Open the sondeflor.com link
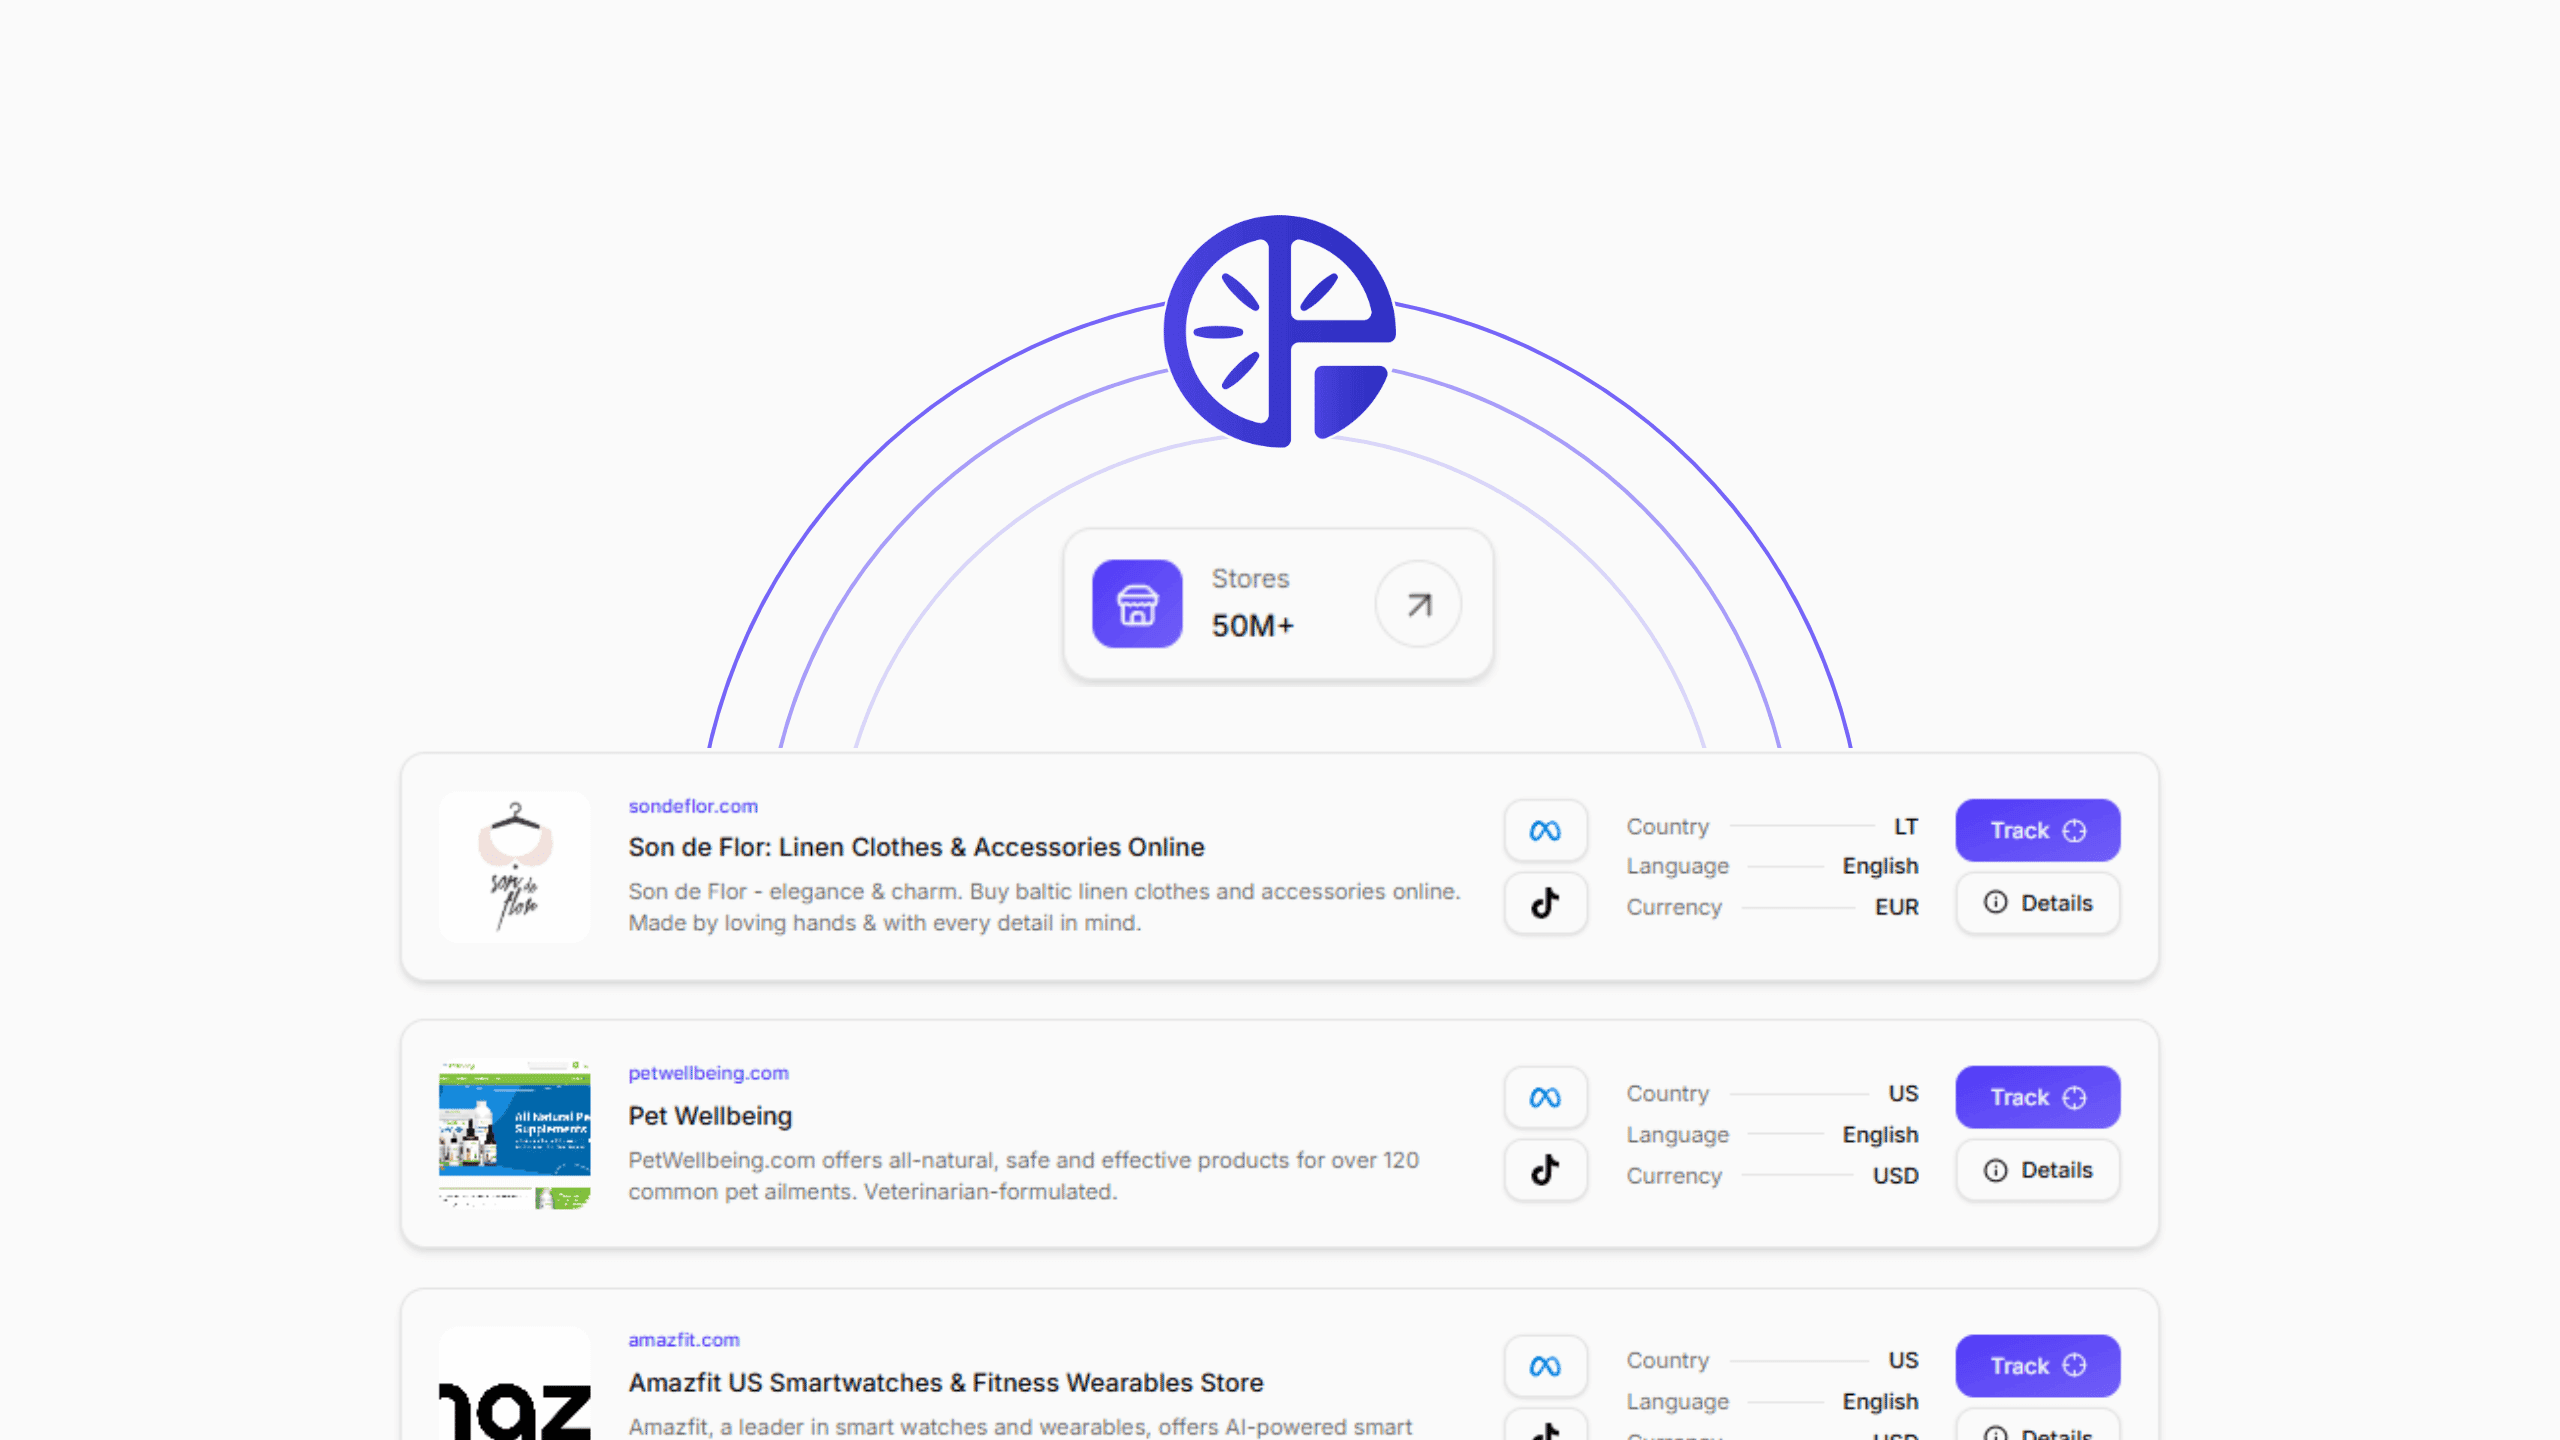2560x1440 pixels. [693, 806]
